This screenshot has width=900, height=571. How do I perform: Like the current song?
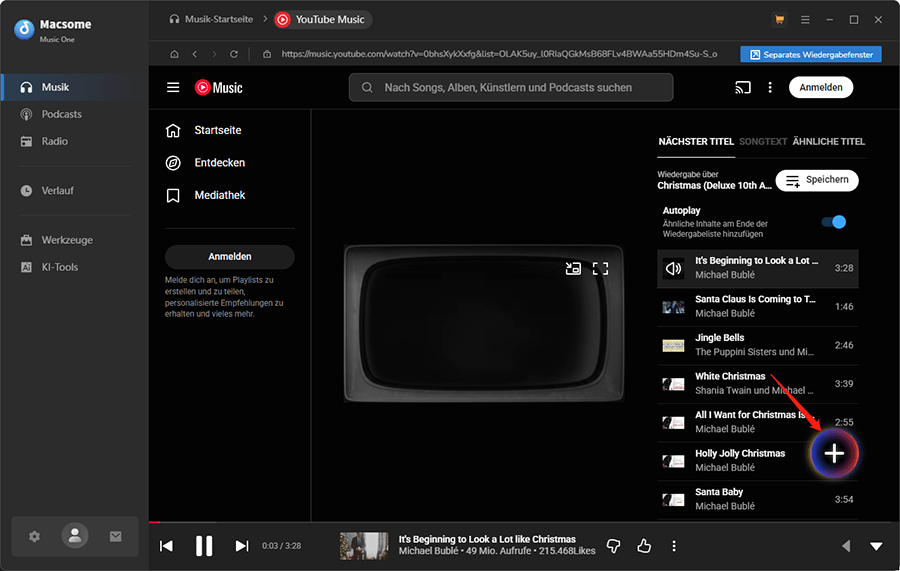(x=644, y=546)
